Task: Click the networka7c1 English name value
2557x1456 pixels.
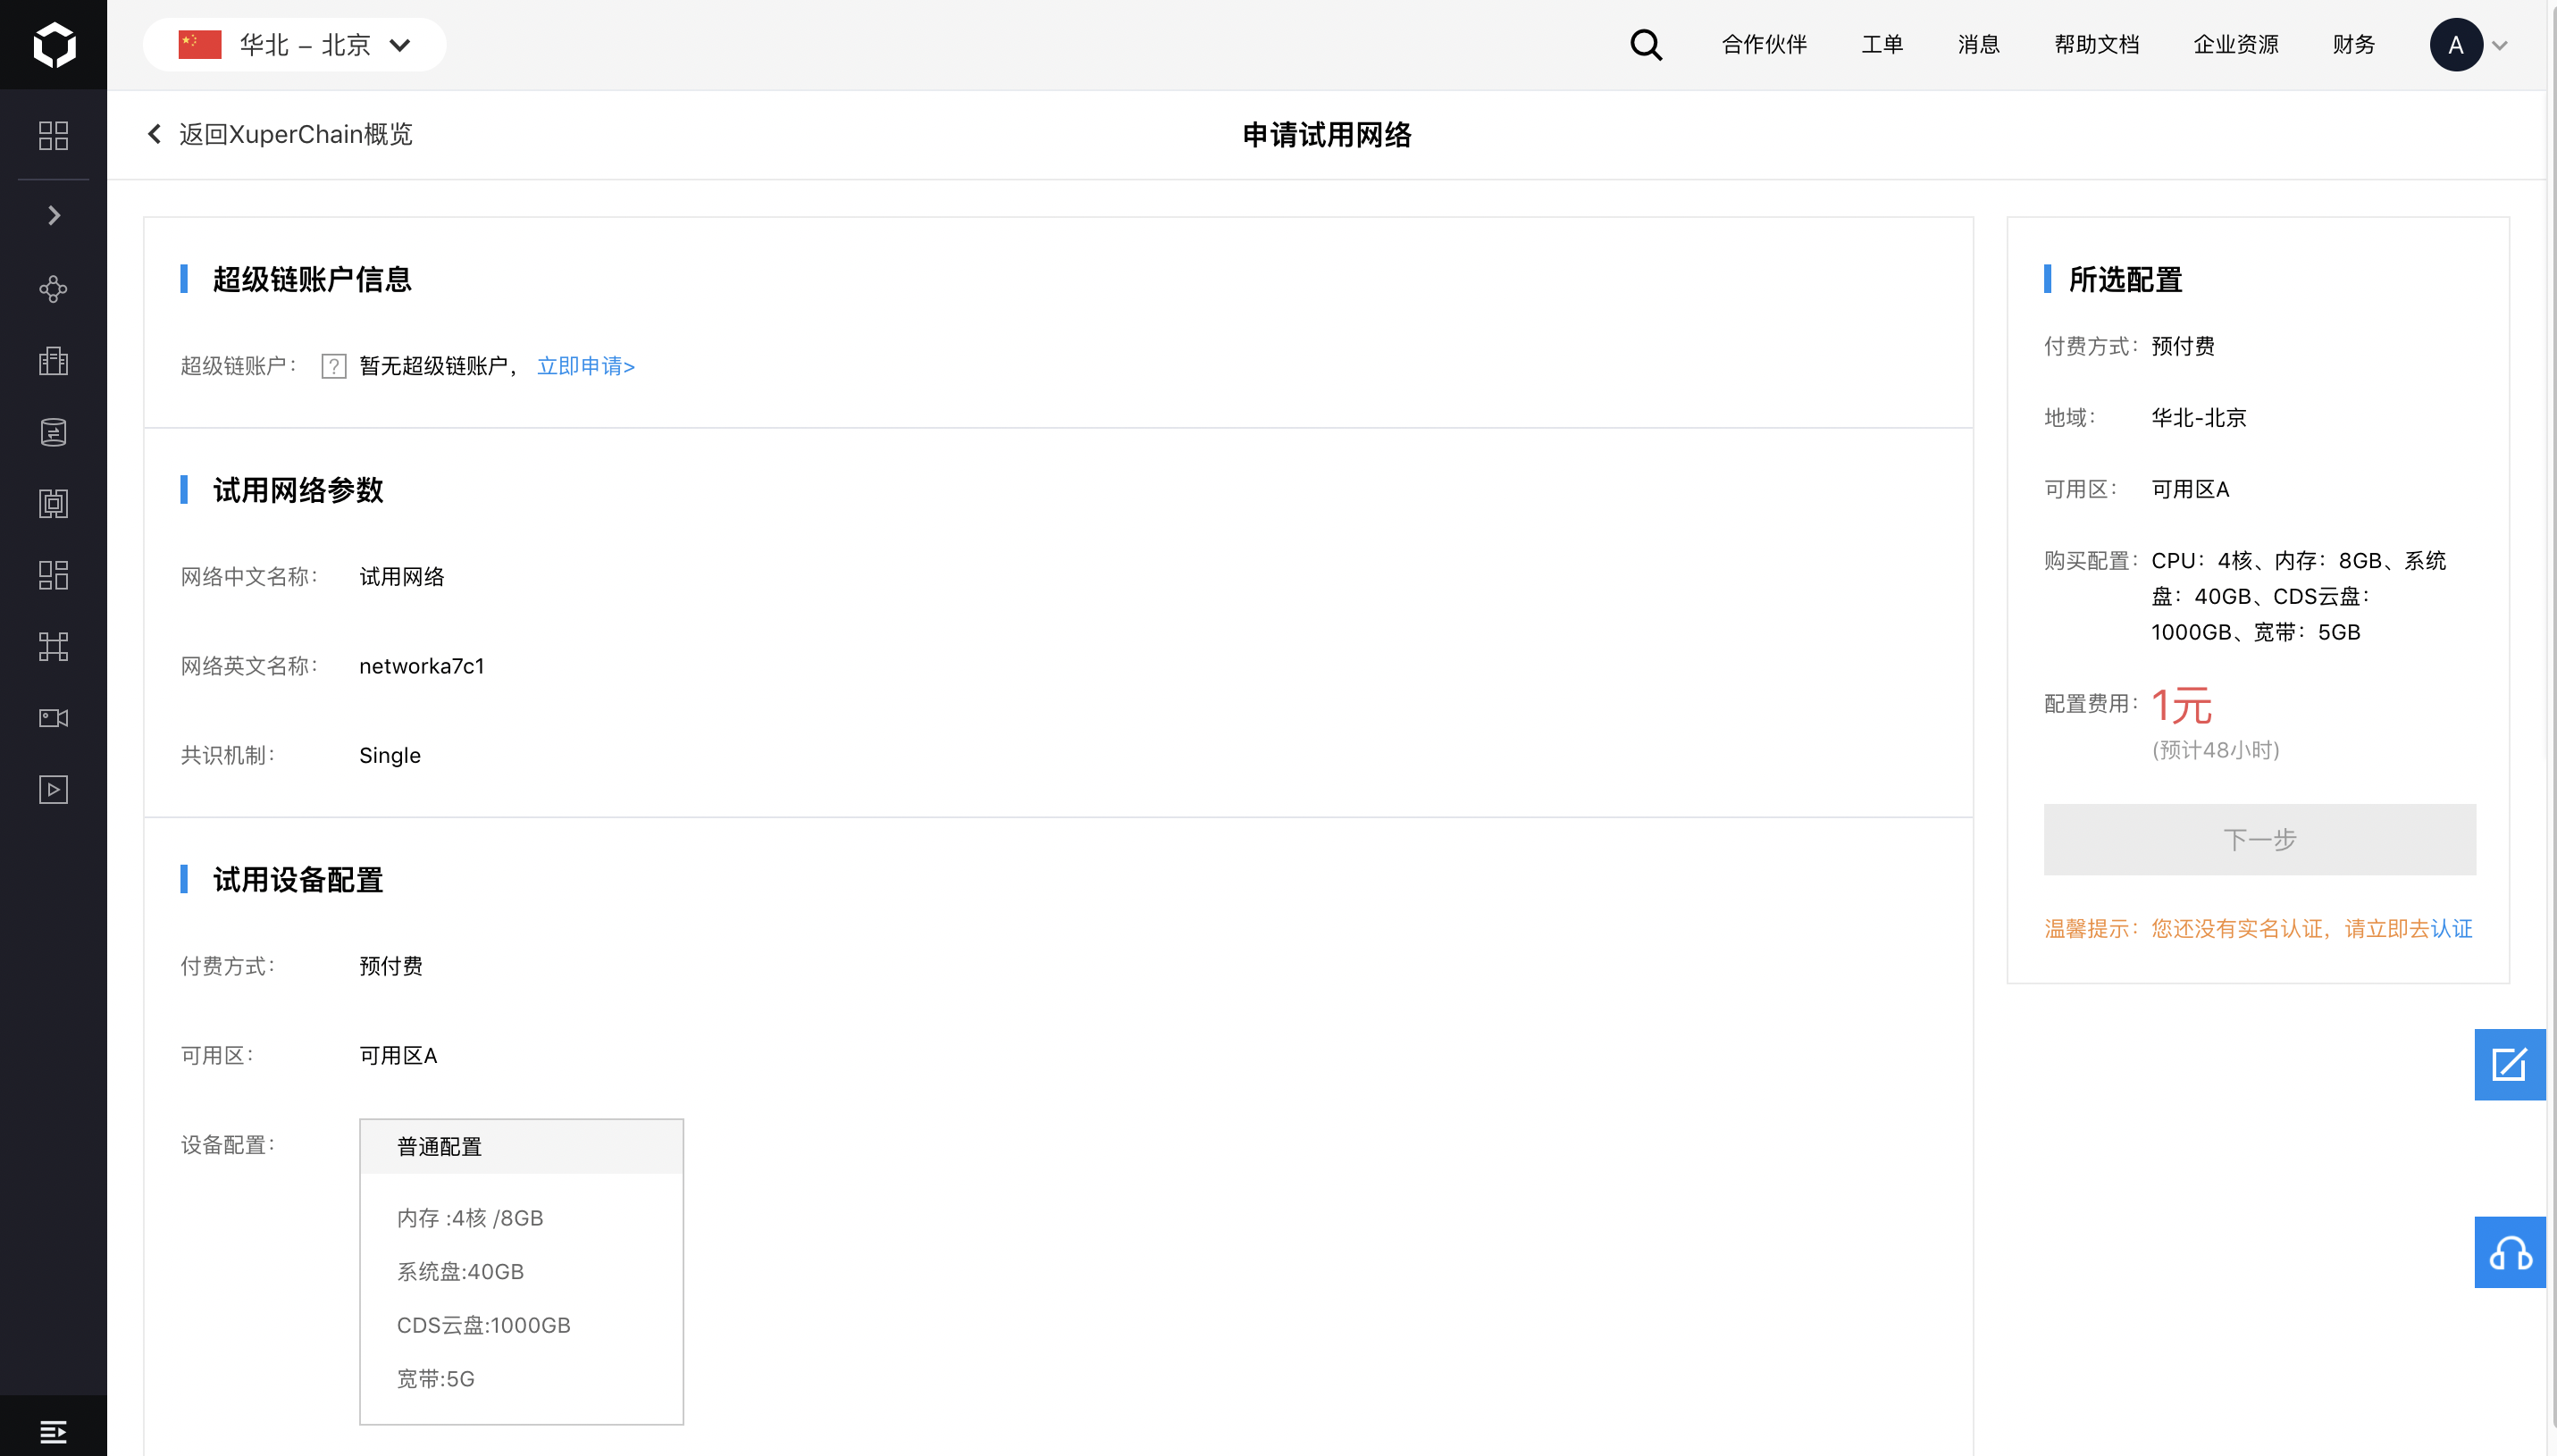Action: [x=421, y=666]
